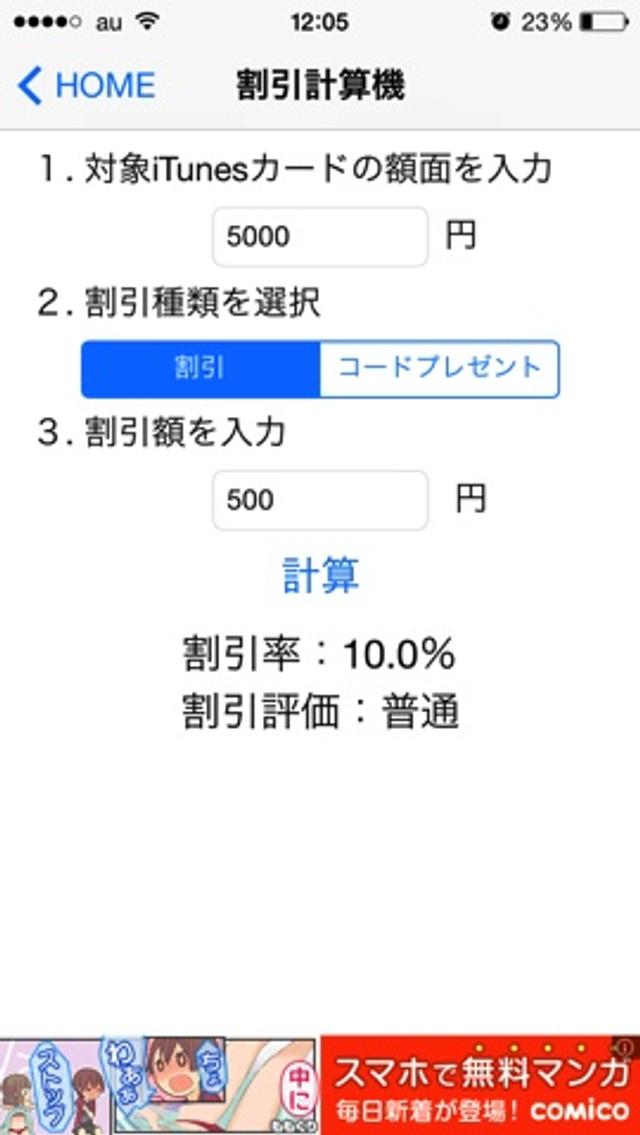The image size is (640, 1135).
Task: Tap the 23% battery percentage text
Action: tap(546, 21)
